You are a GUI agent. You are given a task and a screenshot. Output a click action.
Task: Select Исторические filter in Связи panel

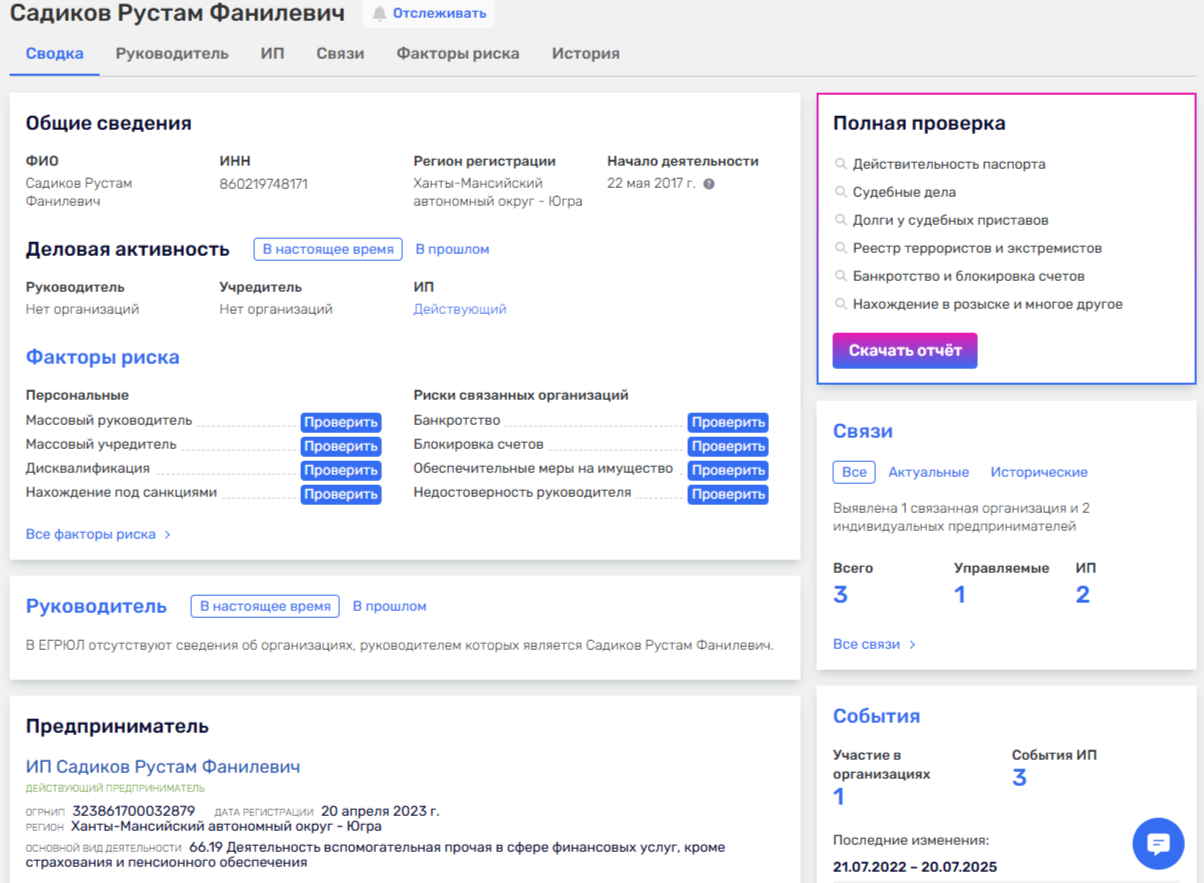click(x=1039, y=472)
